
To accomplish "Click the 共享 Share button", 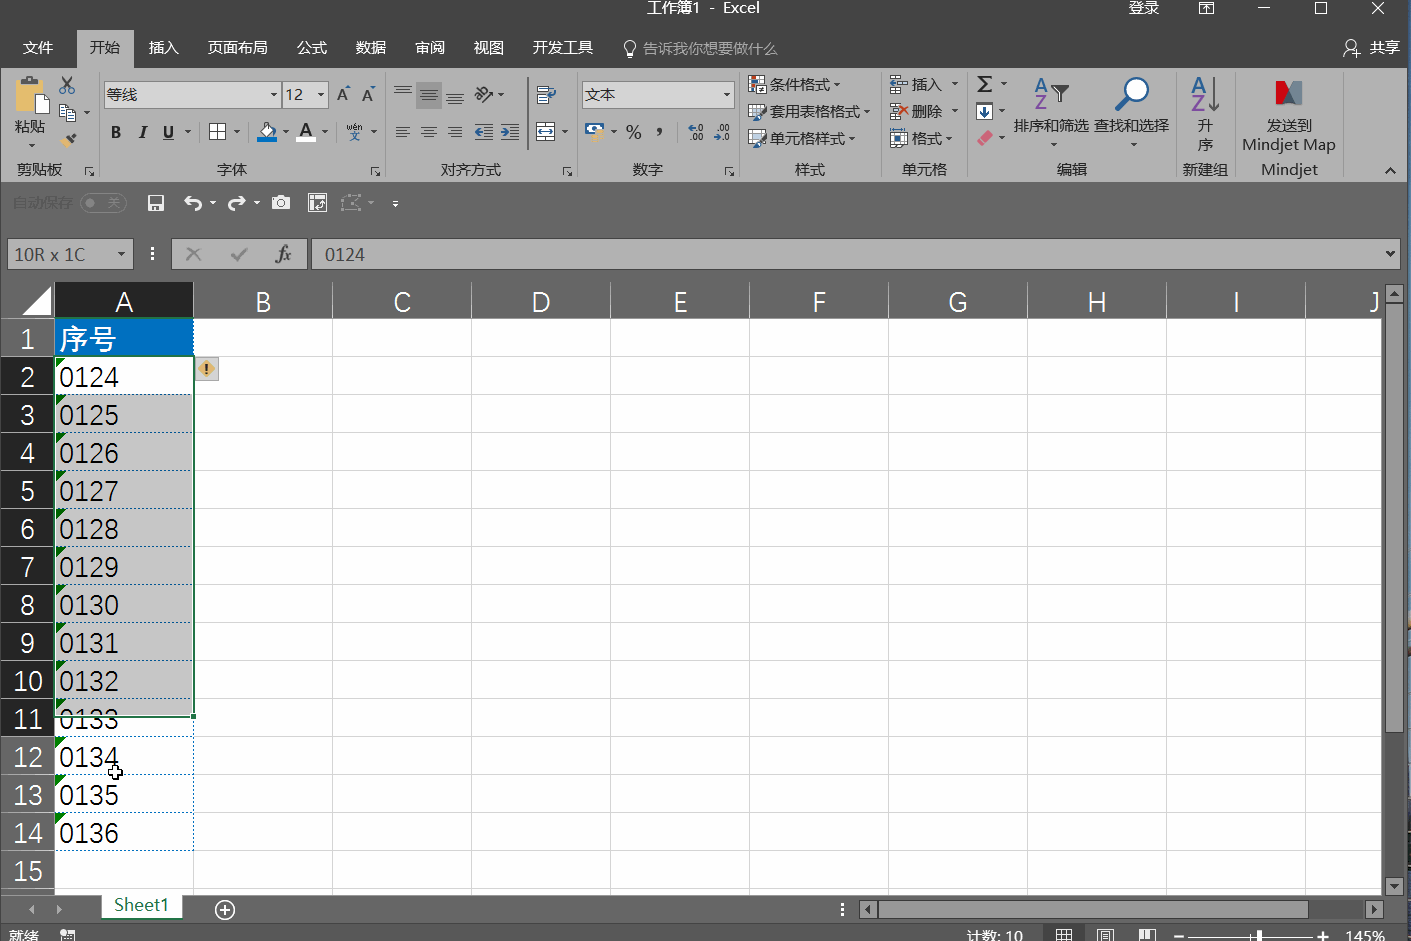I will pyautogui.click(x=1371, y=48).
